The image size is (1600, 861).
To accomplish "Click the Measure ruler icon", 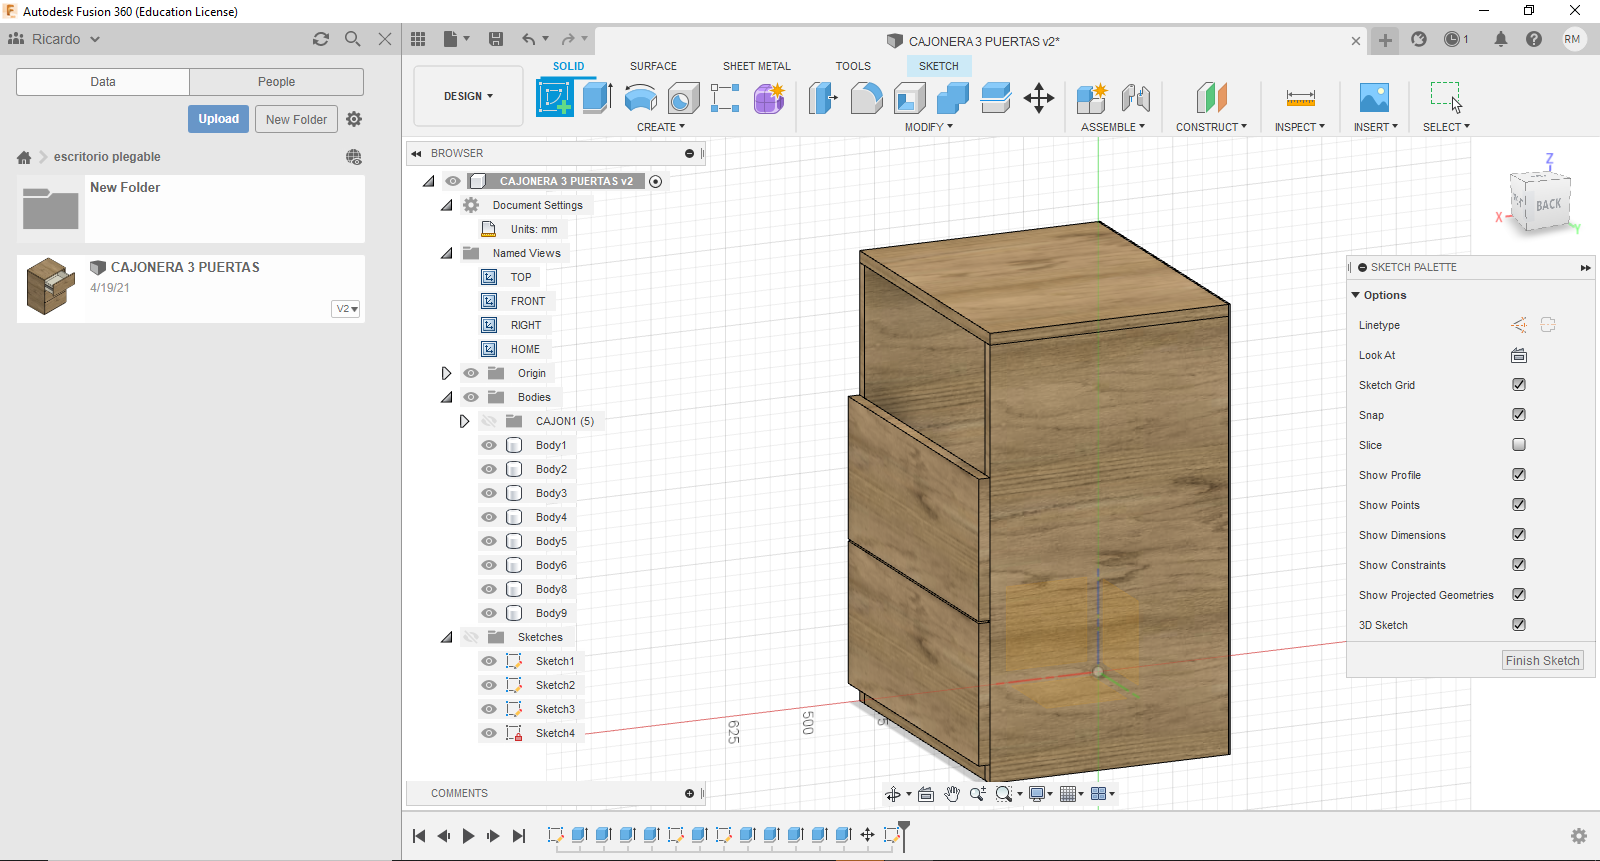I will click(1300, 98).
